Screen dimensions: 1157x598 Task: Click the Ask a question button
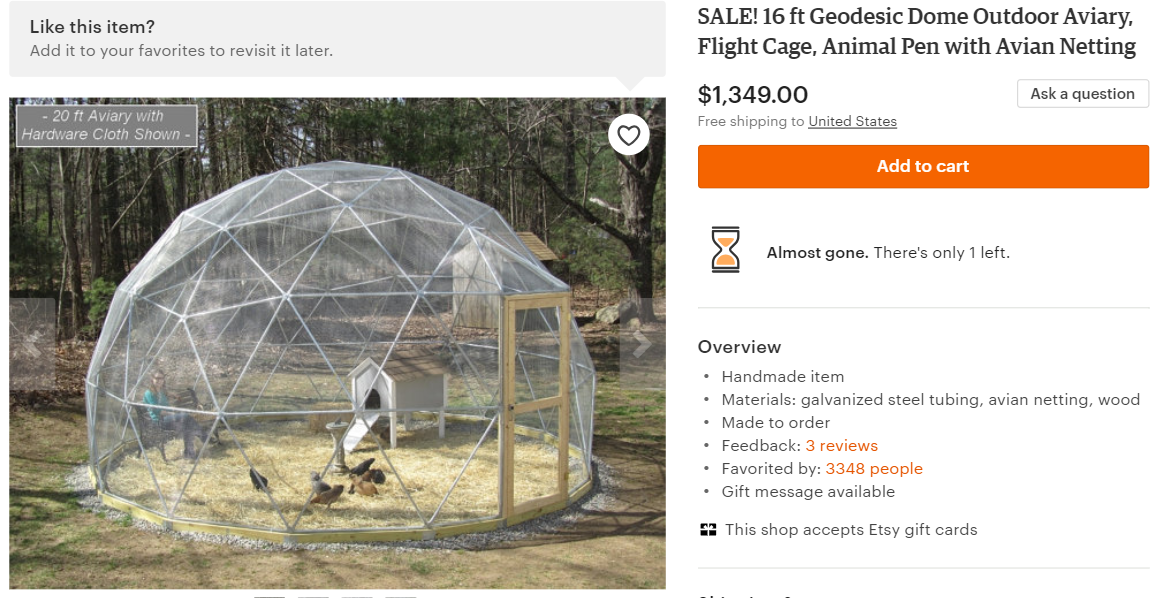(x=1083, y=94)
